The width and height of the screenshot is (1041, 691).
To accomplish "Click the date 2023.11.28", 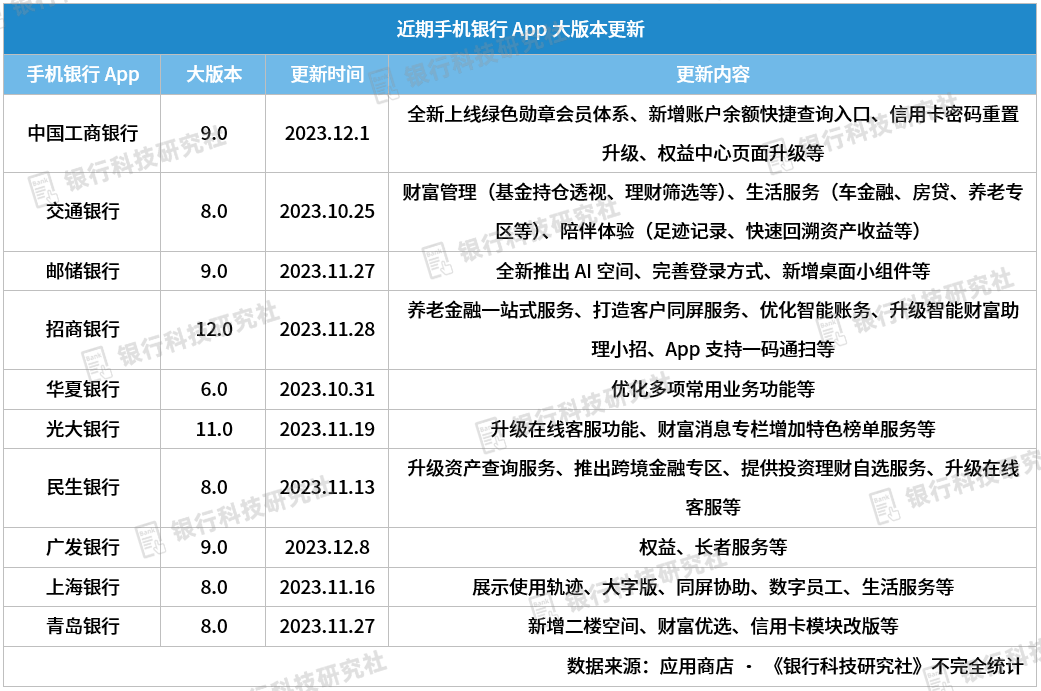I will point(327,329).
